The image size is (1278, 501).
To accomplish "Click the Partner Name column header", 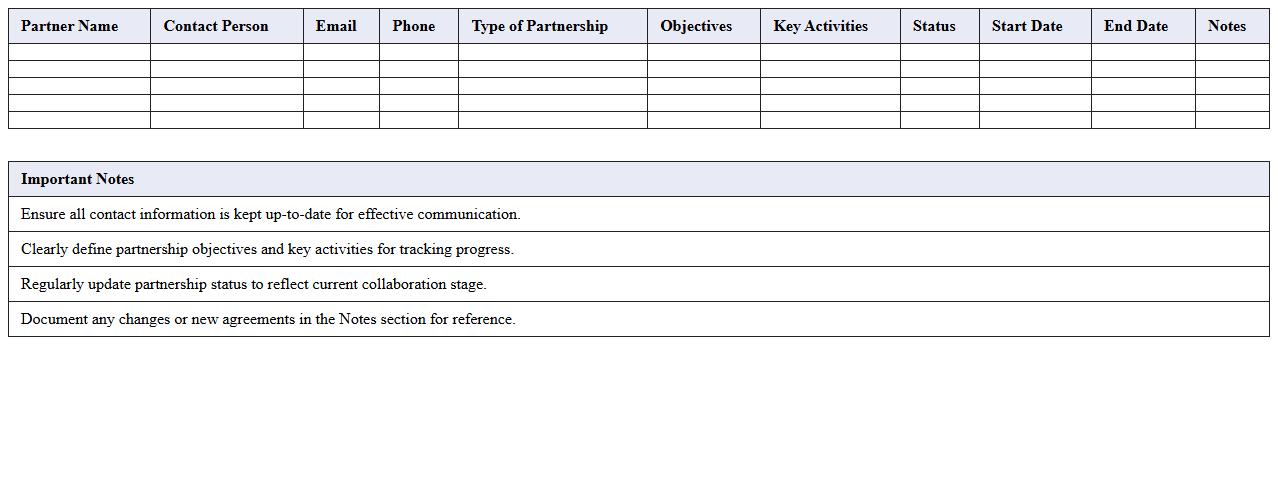I will (x=69, y=26).
